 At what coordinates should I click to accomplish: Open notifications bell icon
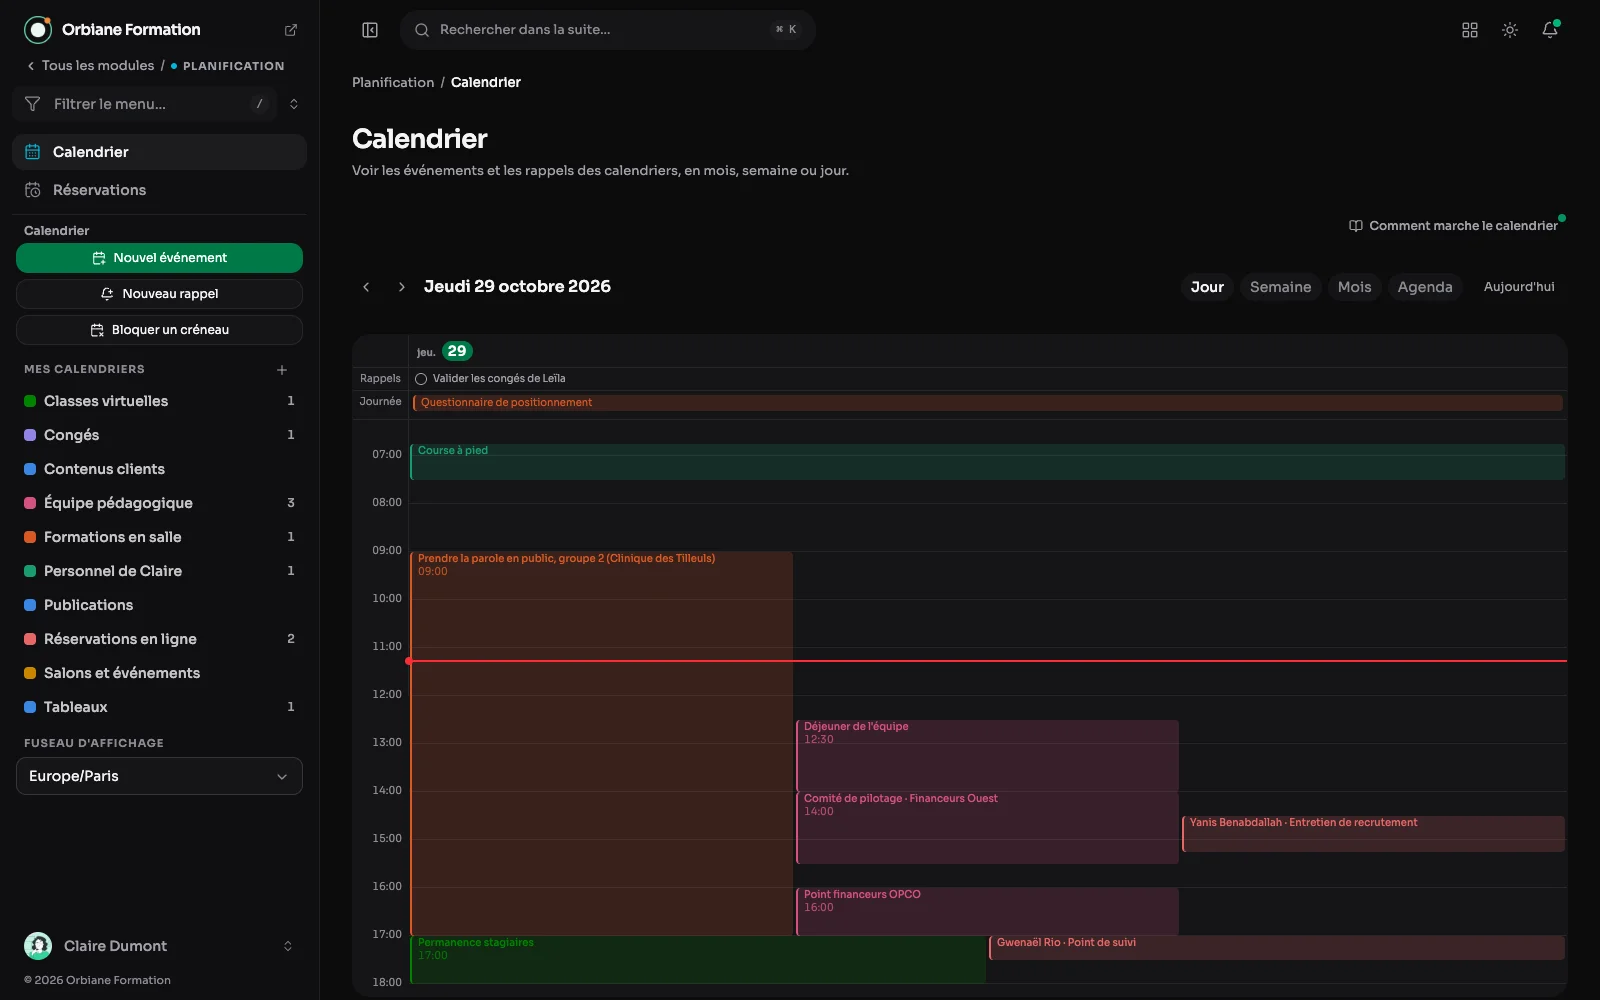(x=1550, y=30)
